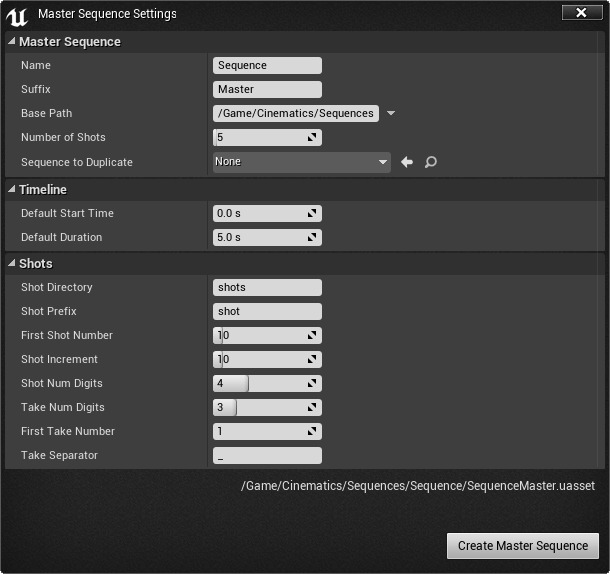Browse to asset with magnifier icon
The width and height of the screenshot is (610, 574).
point(431,162)
